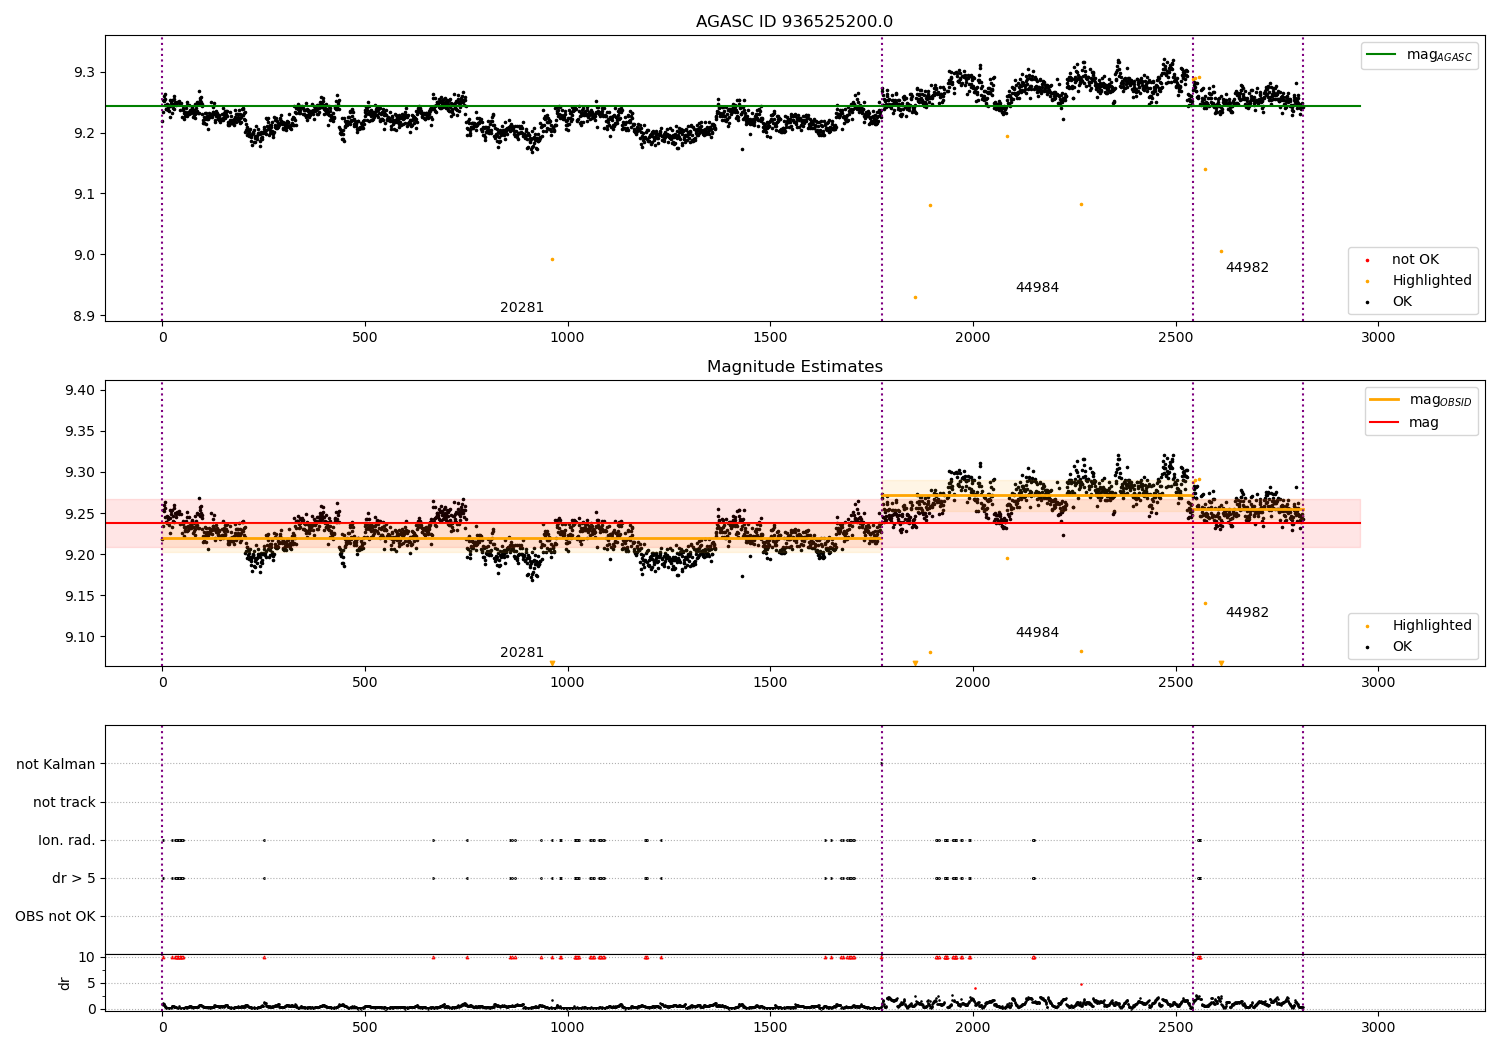This screenshot has width=1500, height=1050.
Task: Click the lowest orange highlighted point in top plot
Action: coord(915,297)
